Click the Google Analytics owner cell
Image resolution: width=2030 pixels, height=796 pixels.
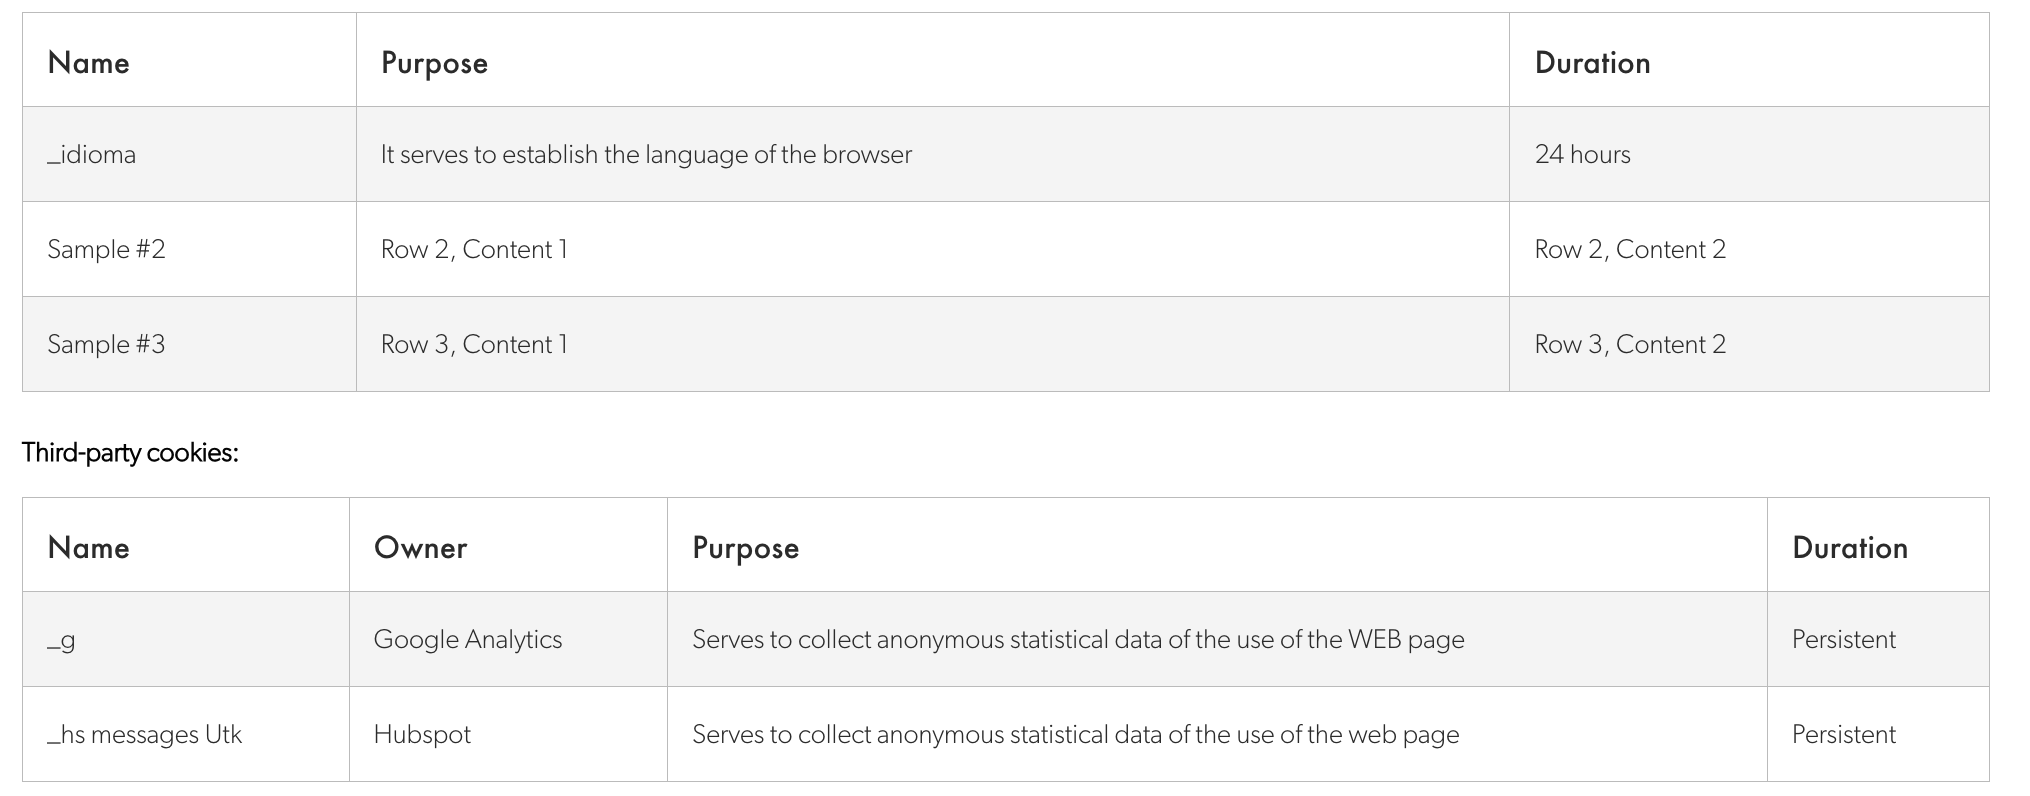click(x=508, y=639)
